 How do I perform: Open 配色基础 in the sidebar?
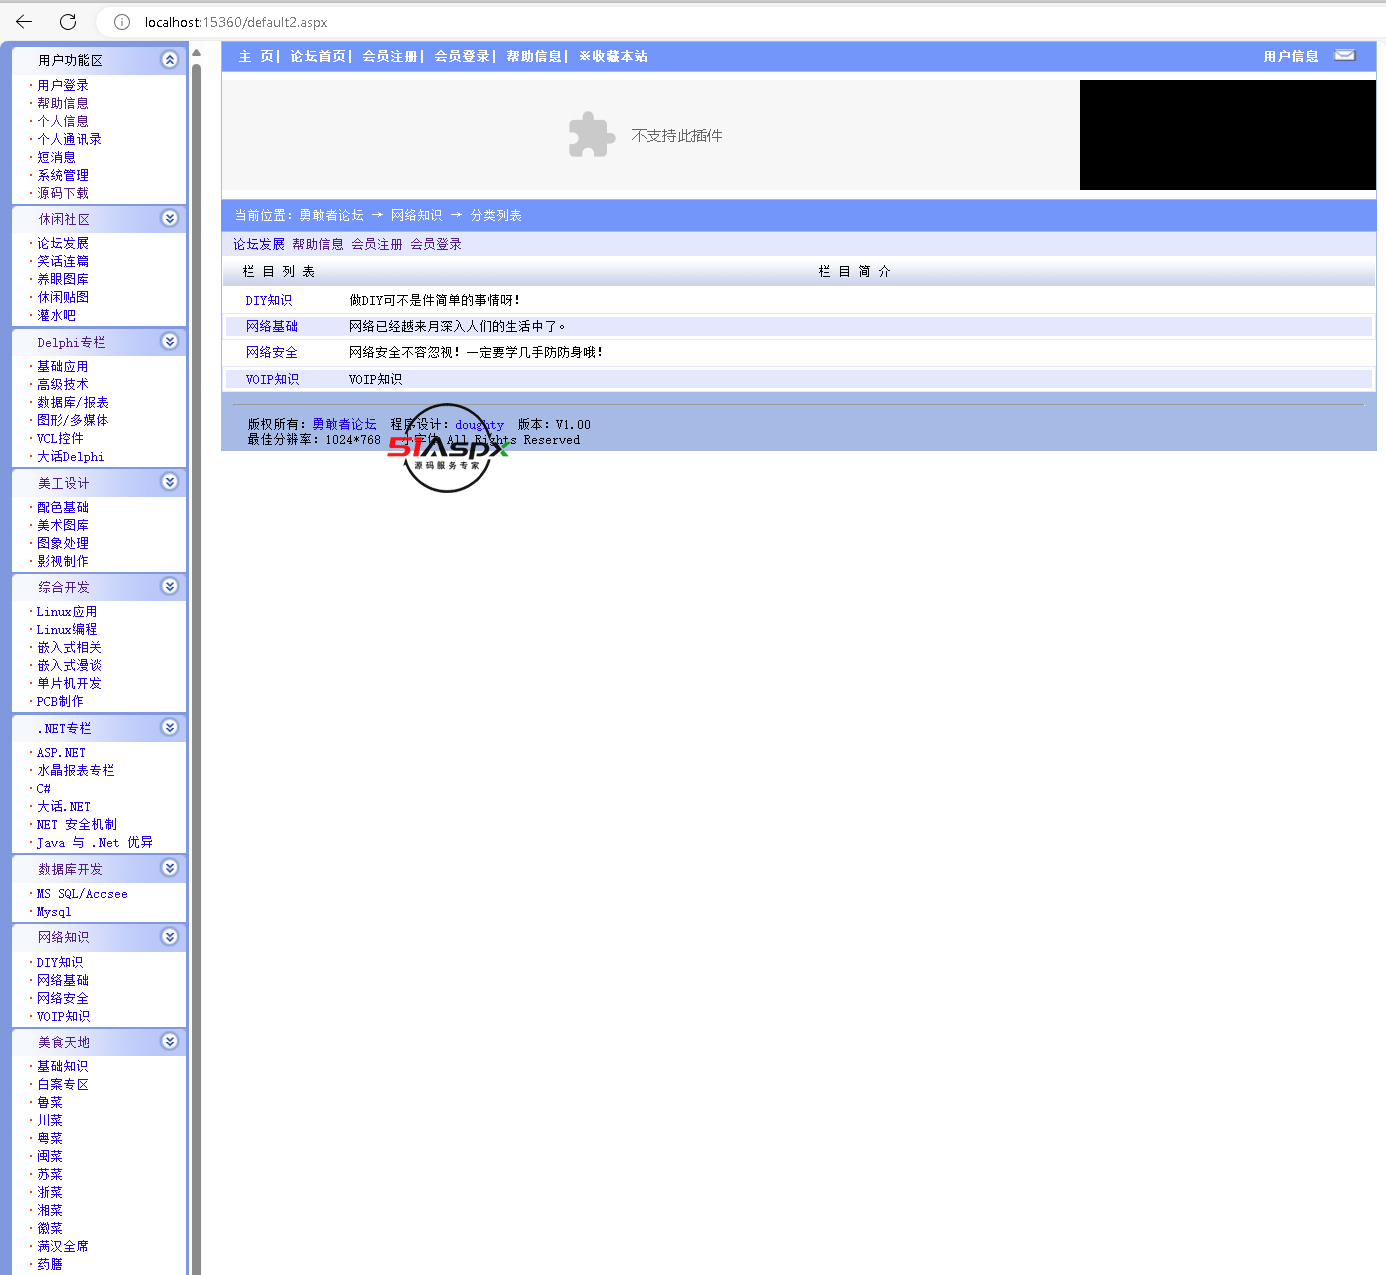(63, 507)
